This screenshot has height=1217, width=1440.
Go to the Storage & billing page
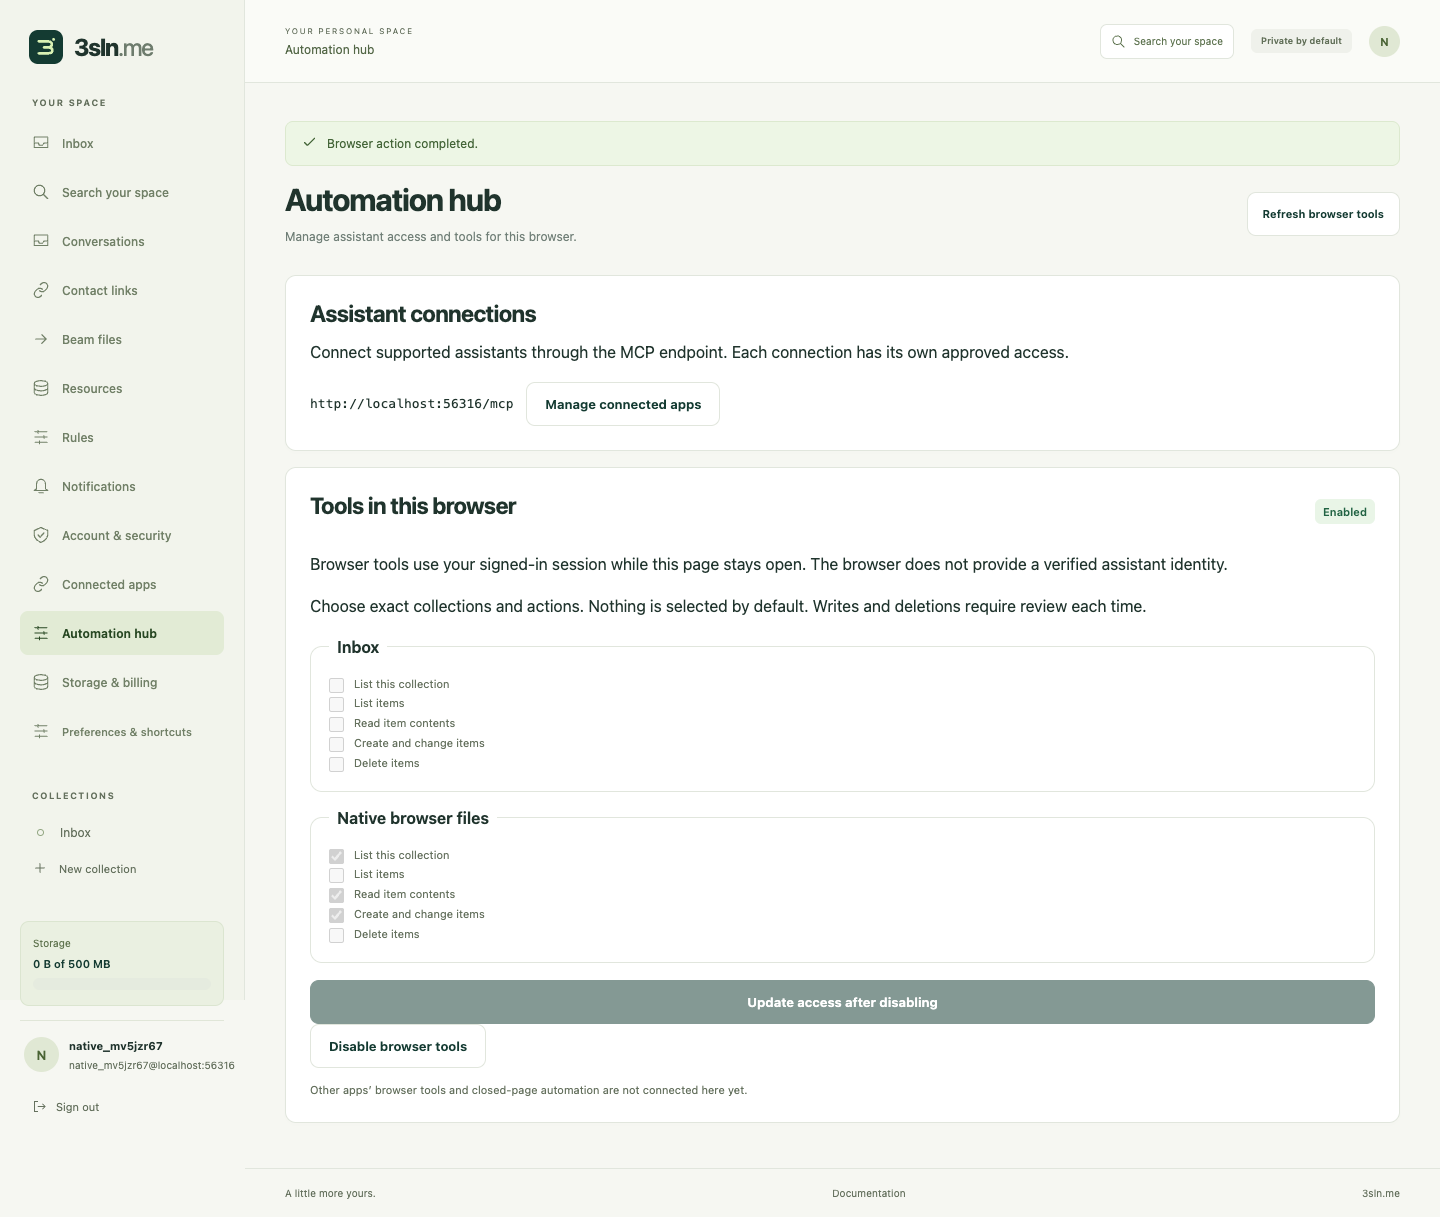point(122,682)
